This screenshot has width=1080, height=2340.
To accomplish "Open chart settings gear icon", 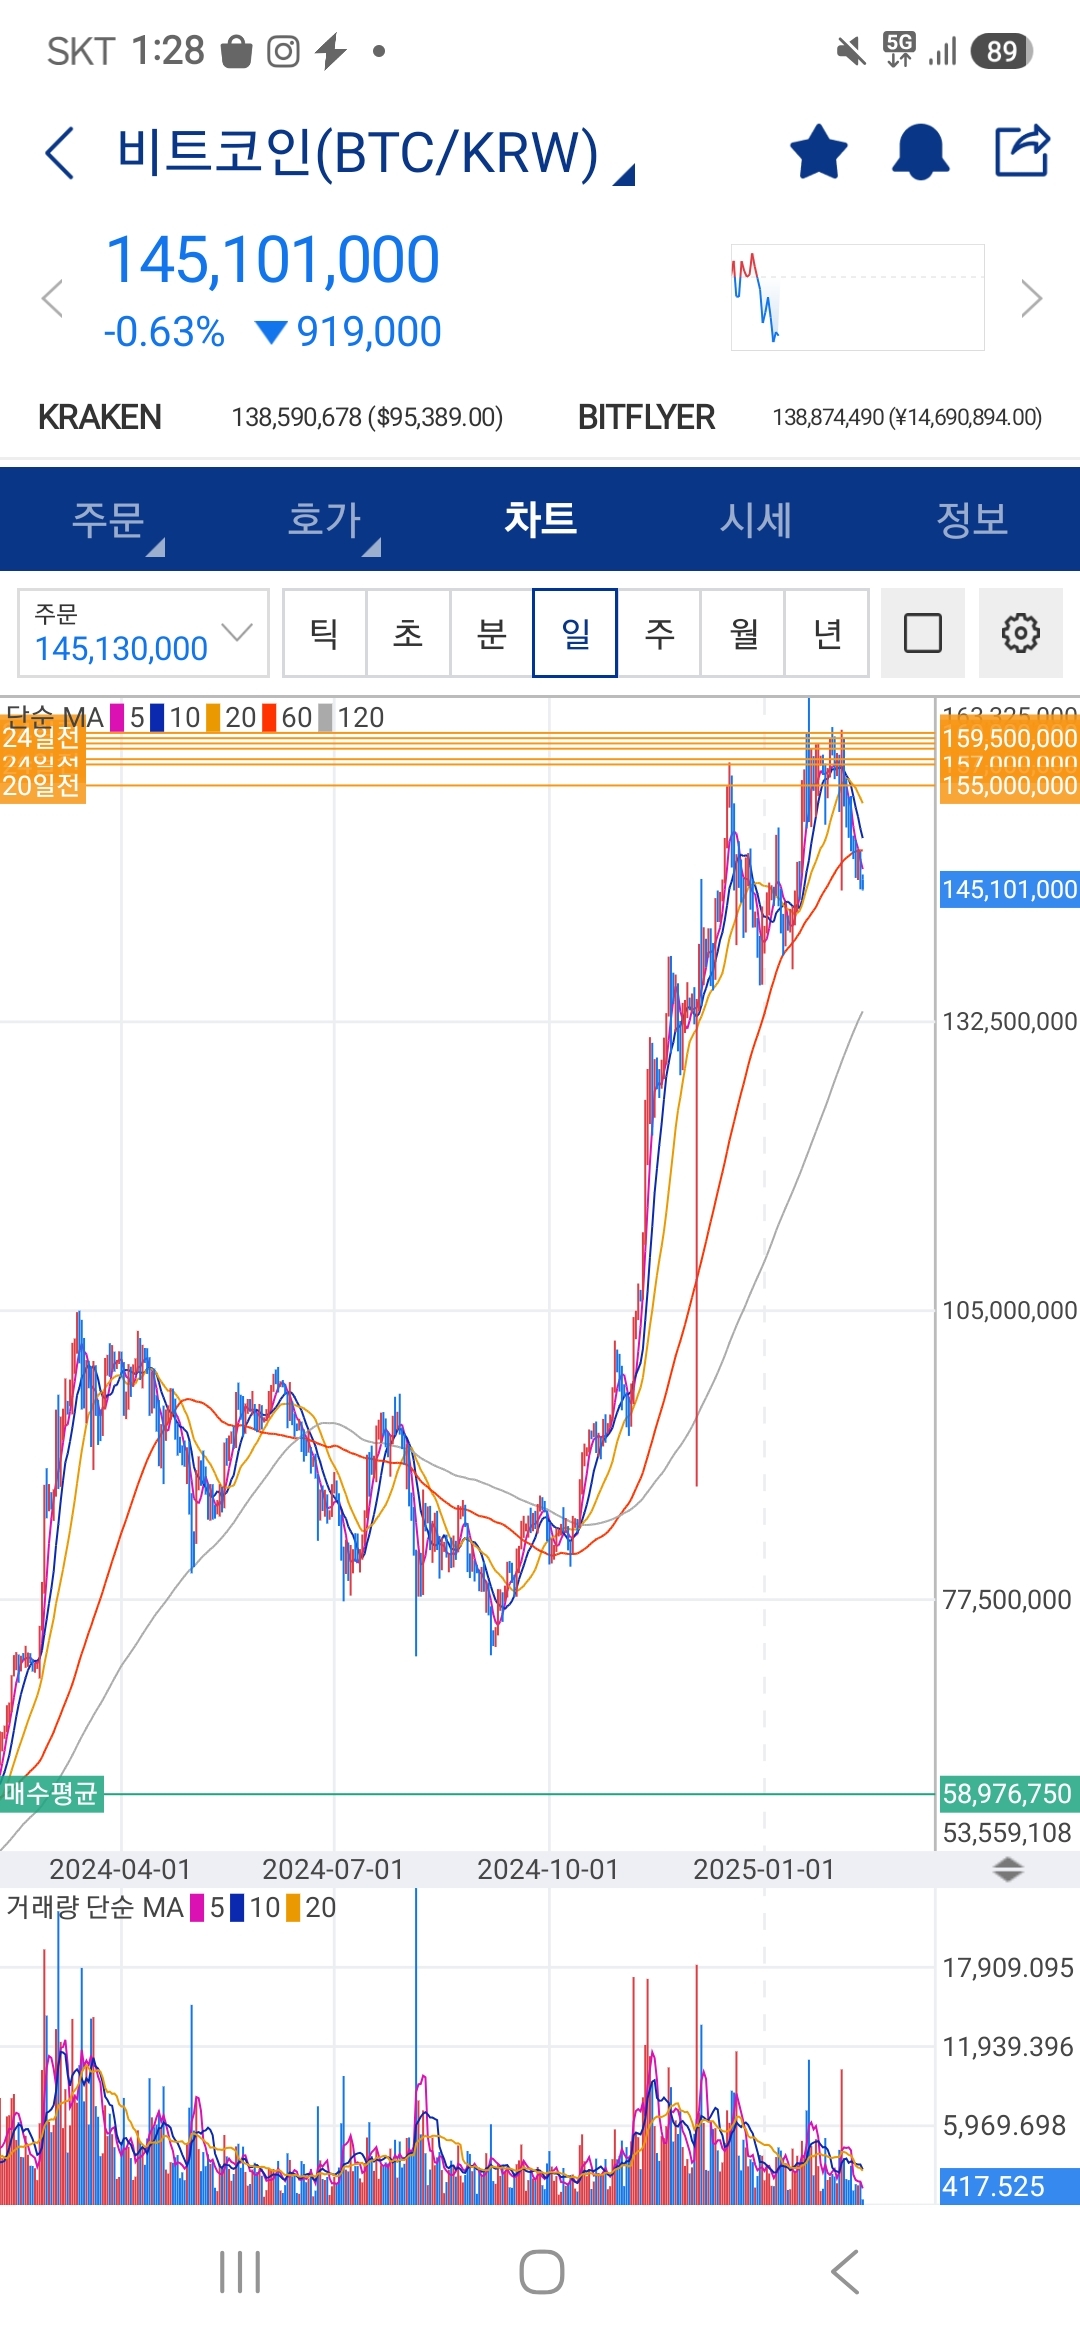I will (x=1020, y=633).
